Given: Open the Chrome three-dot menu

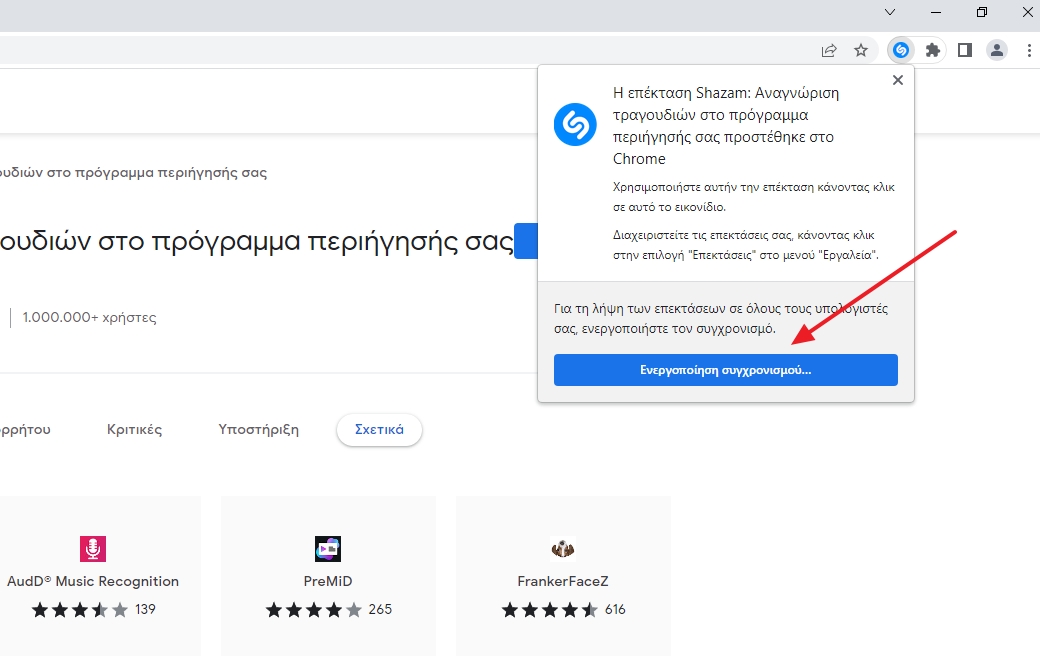Looking at the screenshot, I should click(1028, 49).
